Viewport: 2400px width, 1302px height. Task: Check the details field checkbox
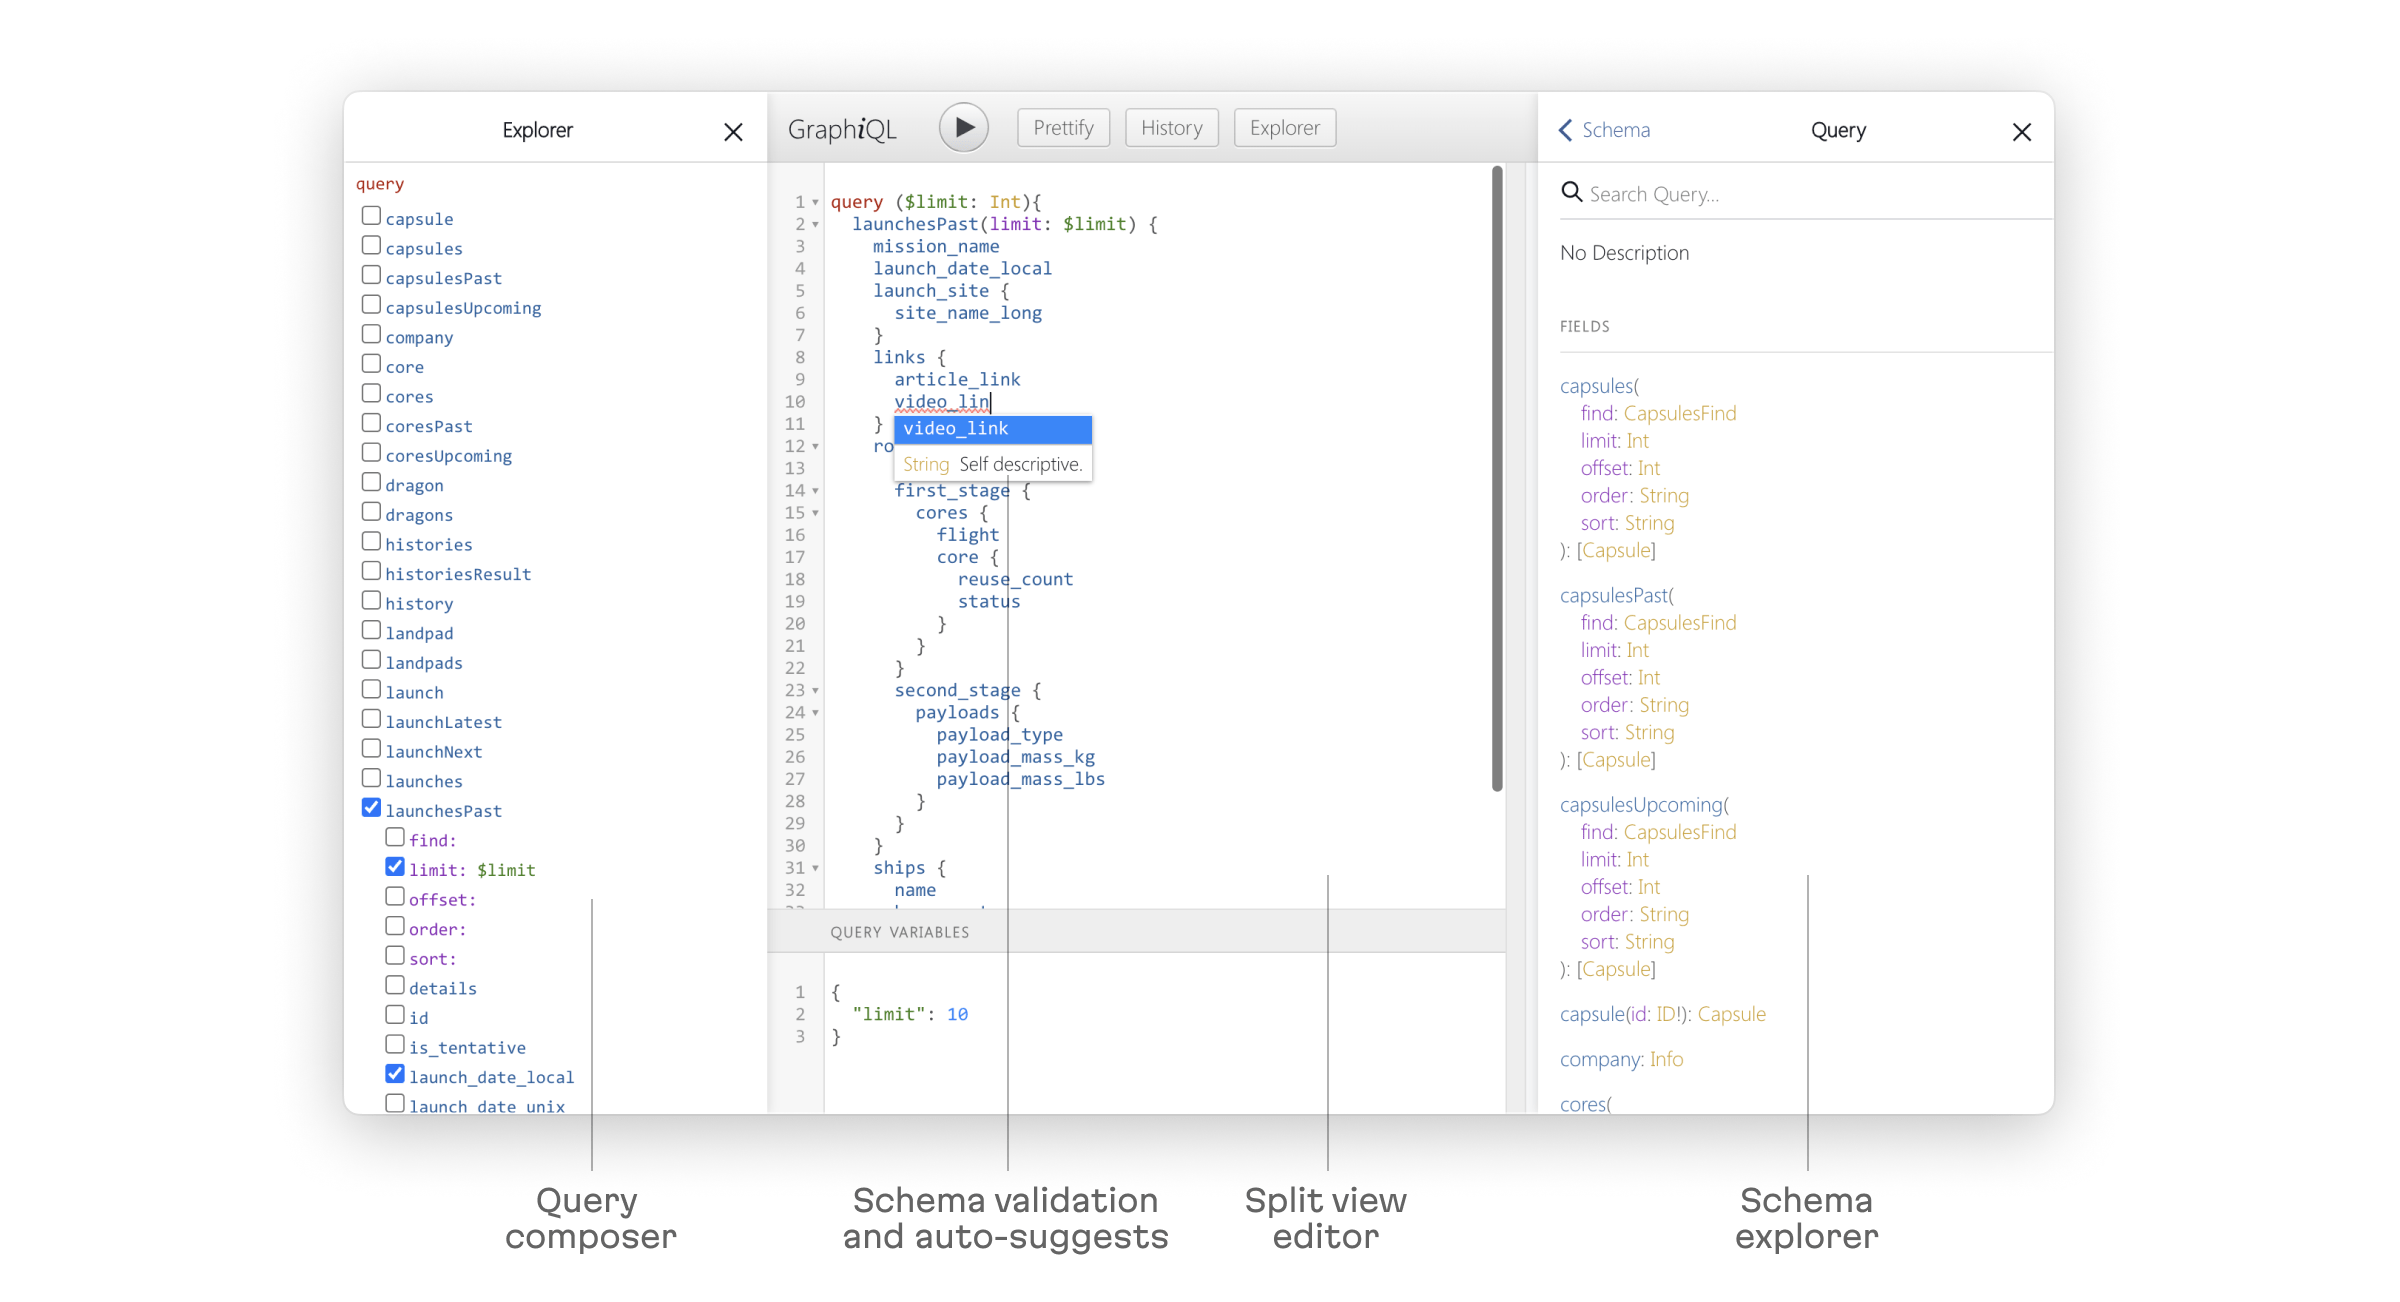click(x=395, y=985)
